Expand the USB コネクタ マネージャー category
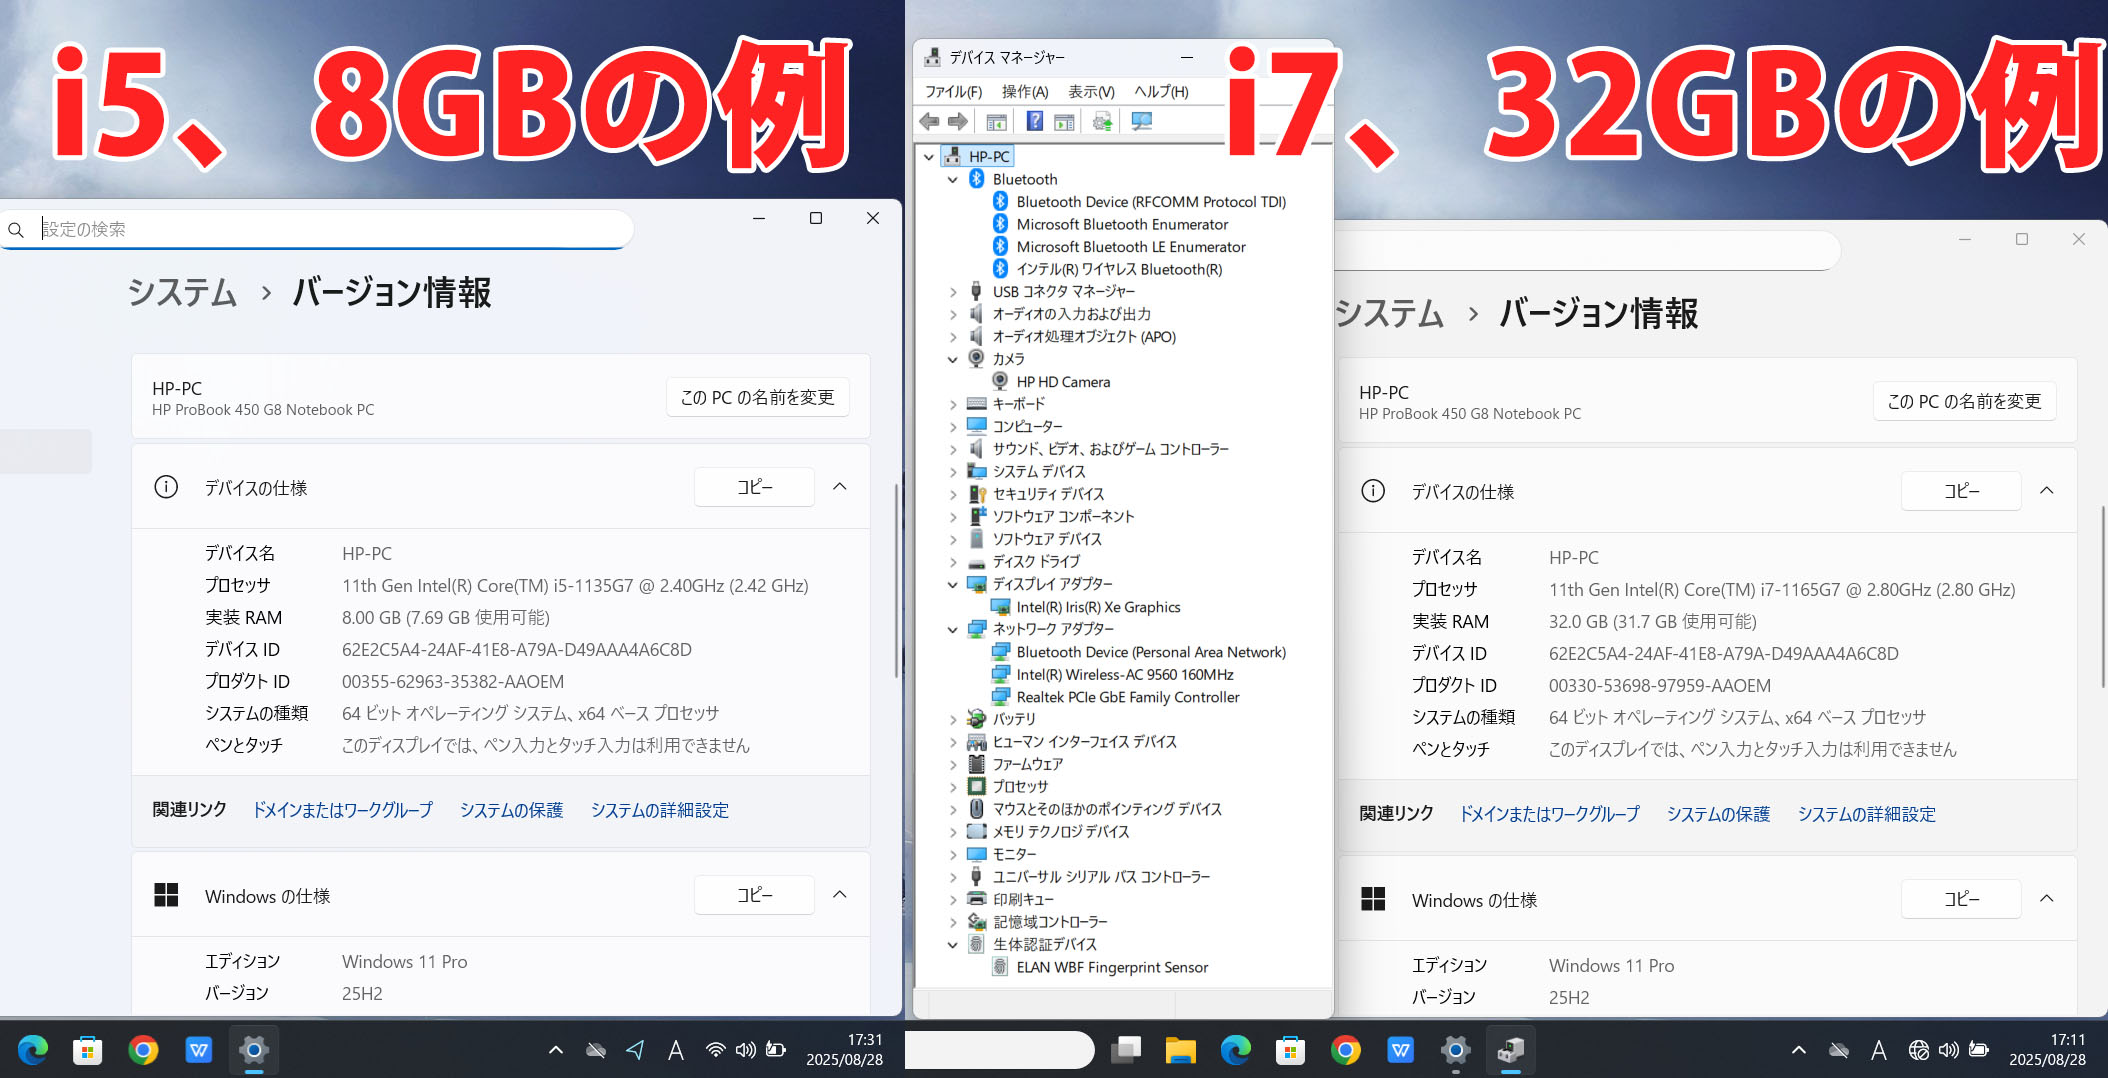This screenshot has height=1078, width=2108. tap(953, 292)
